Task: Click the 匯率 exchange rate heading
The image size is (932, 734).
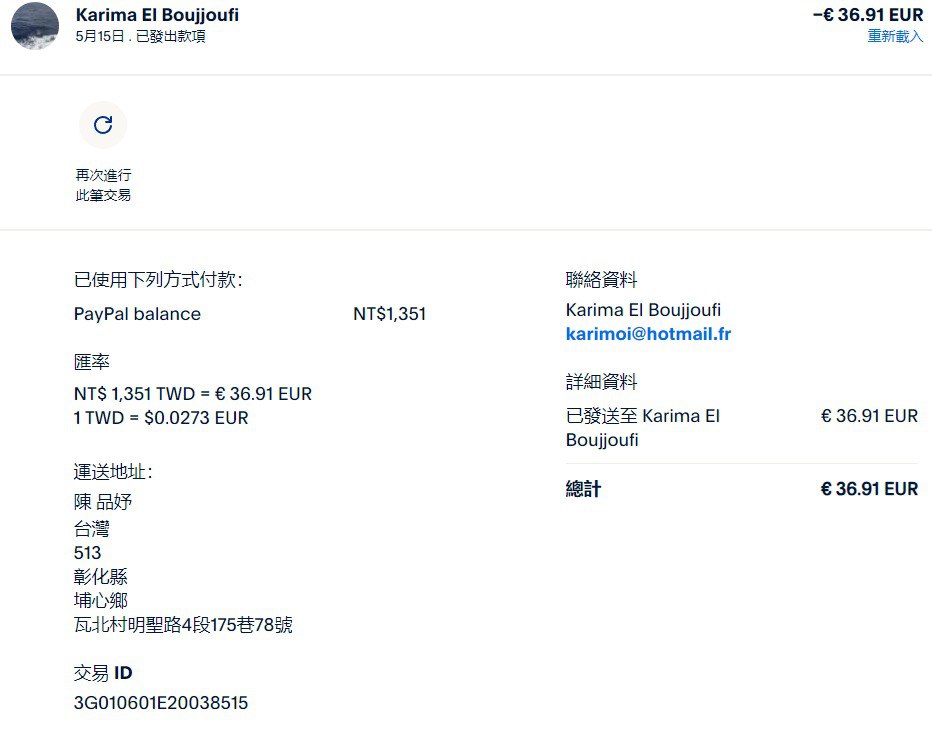Action: (x=92, y=361)
